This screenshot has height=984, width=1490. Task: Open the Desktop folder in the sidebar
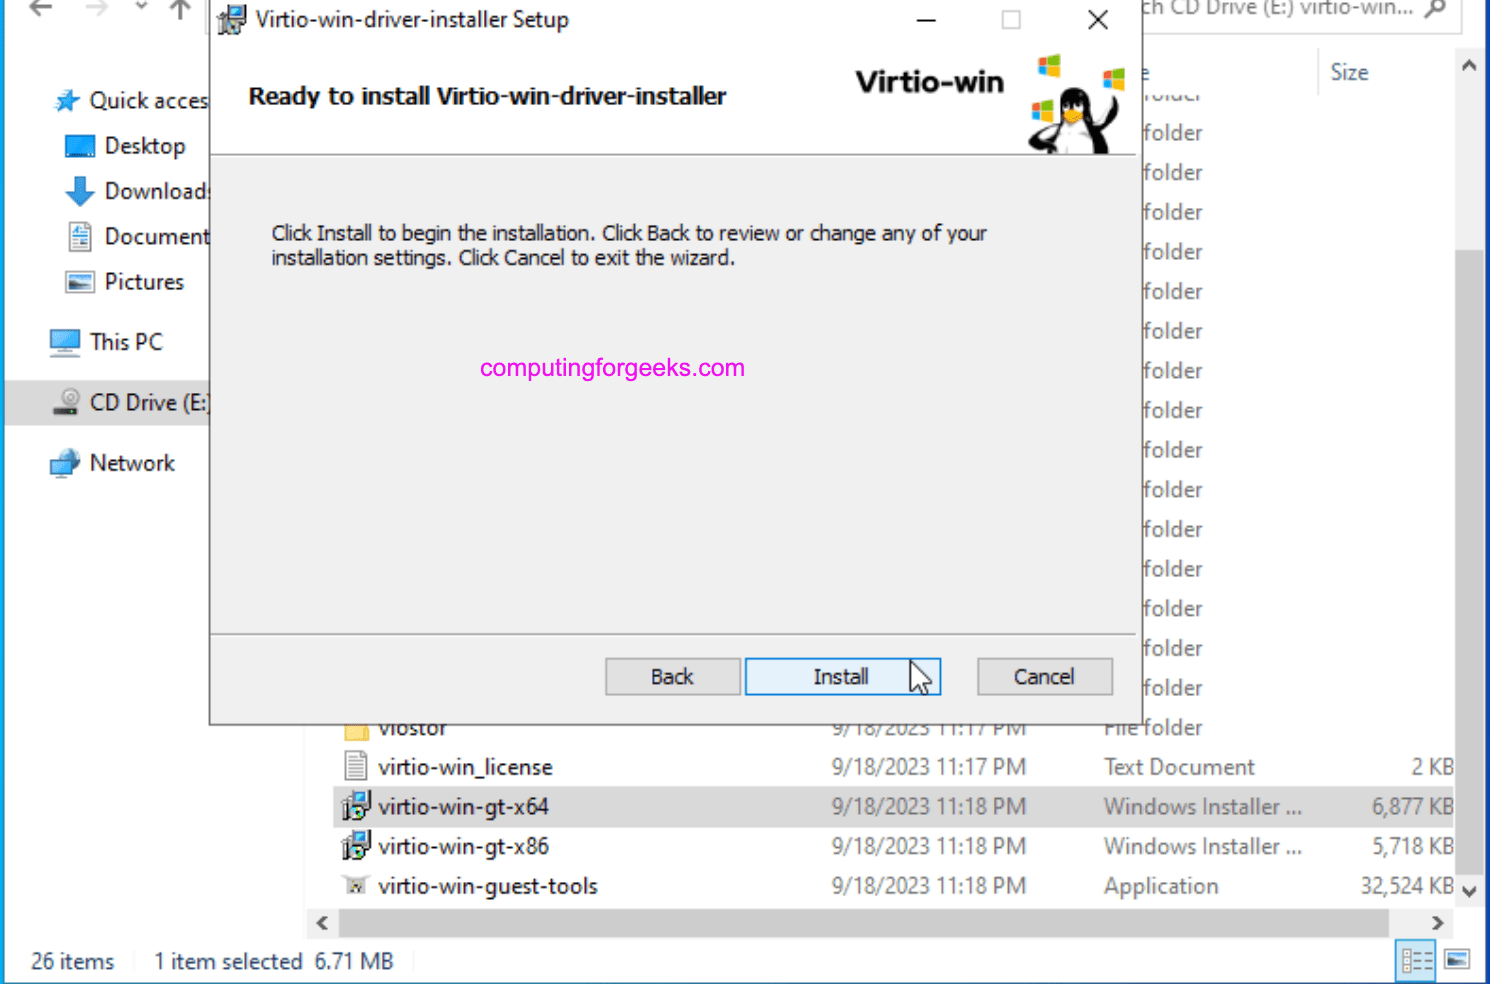[144, 145]
